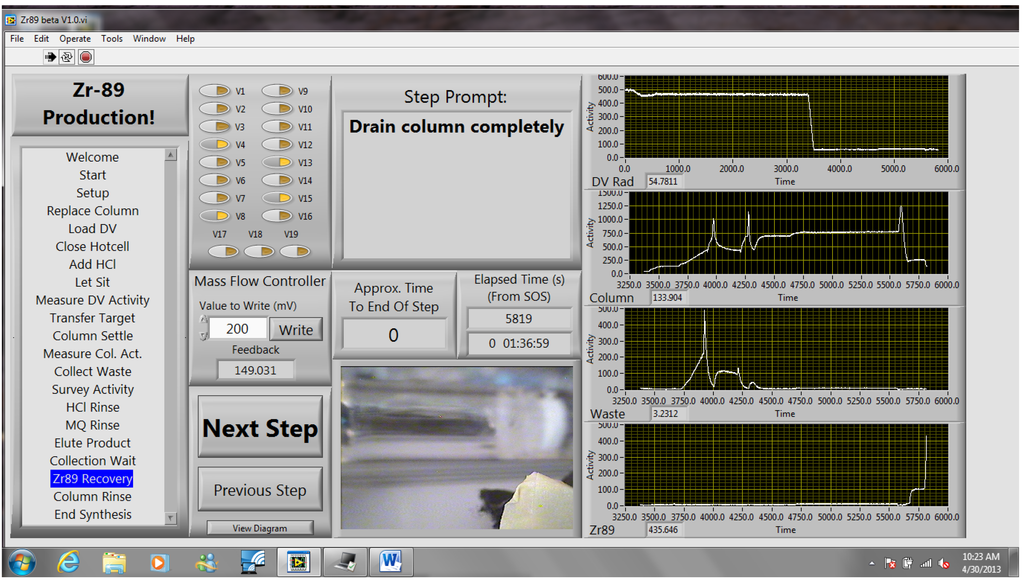1024x584 pixels.
Task: Click the Run arrow toolbar icon
Action: 50,57
